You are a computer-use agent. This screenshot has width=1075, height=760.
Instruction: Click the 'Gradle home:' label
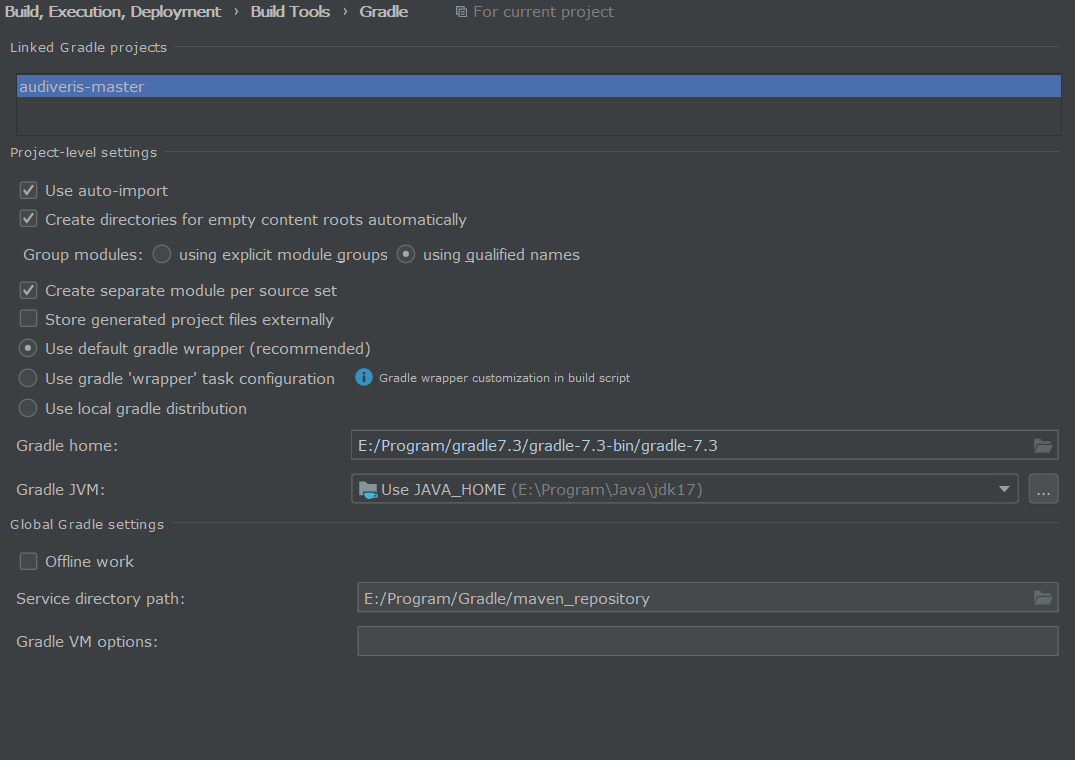coord(67,445)
